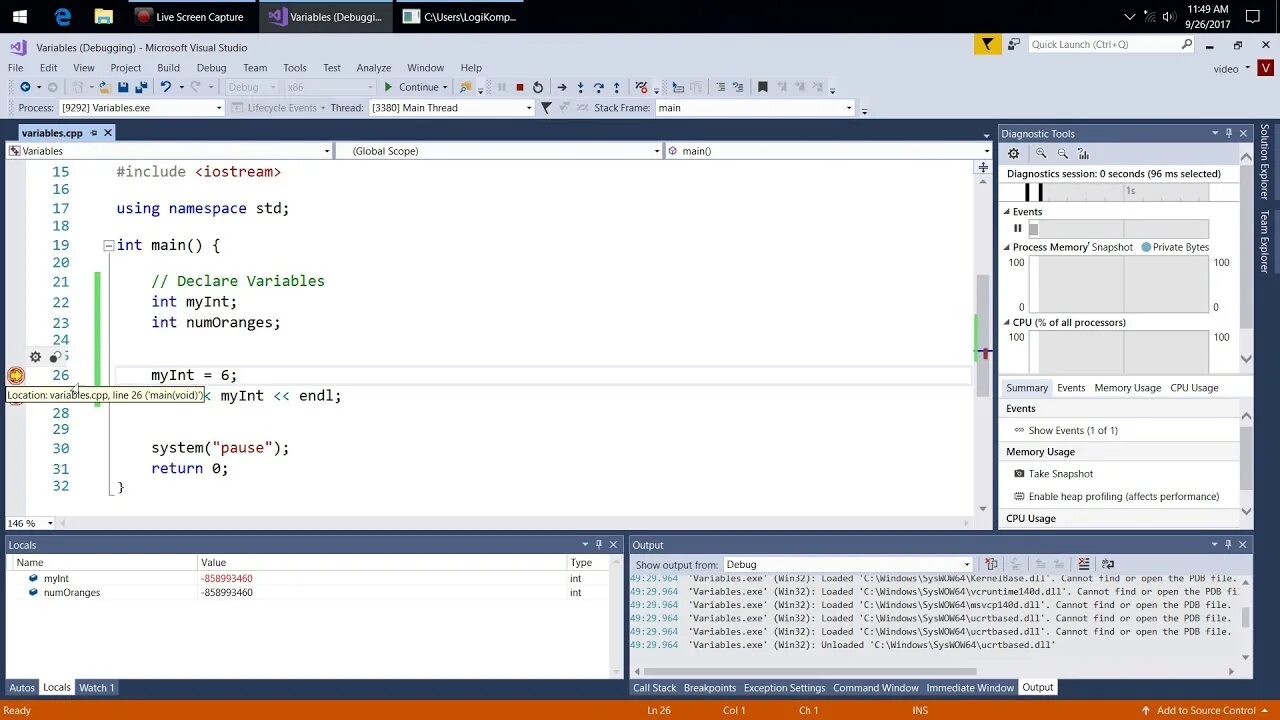Click the Windows Start button
This screenshot has width=1280, height=720.
20,16
